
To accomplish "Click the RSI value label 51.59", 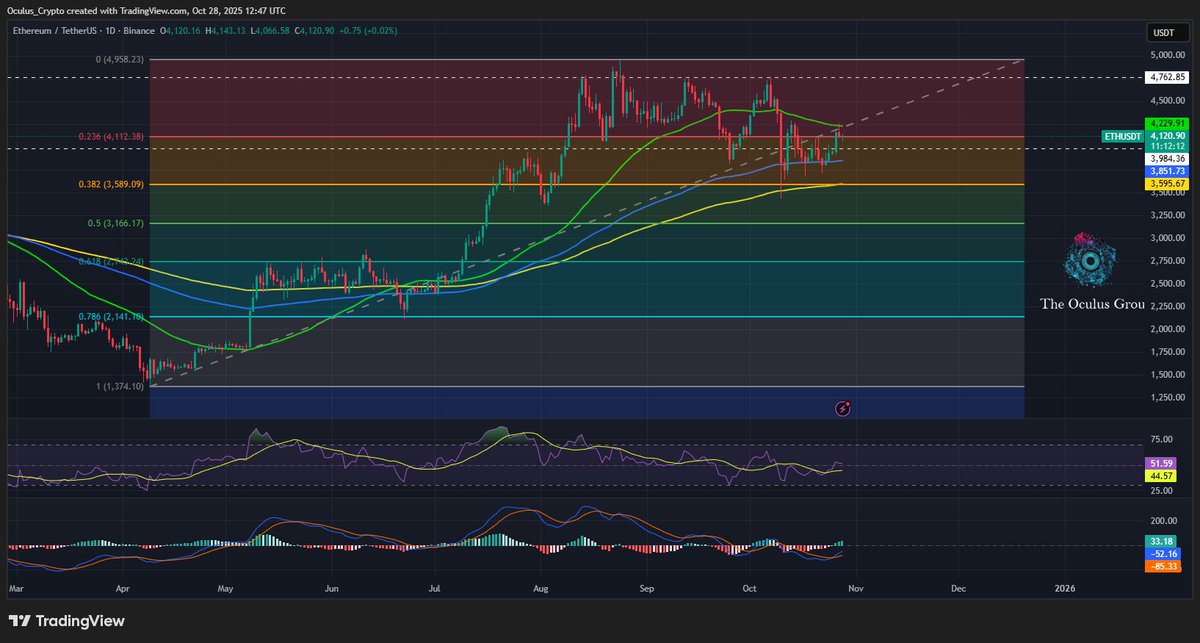I will point(1161,465).
